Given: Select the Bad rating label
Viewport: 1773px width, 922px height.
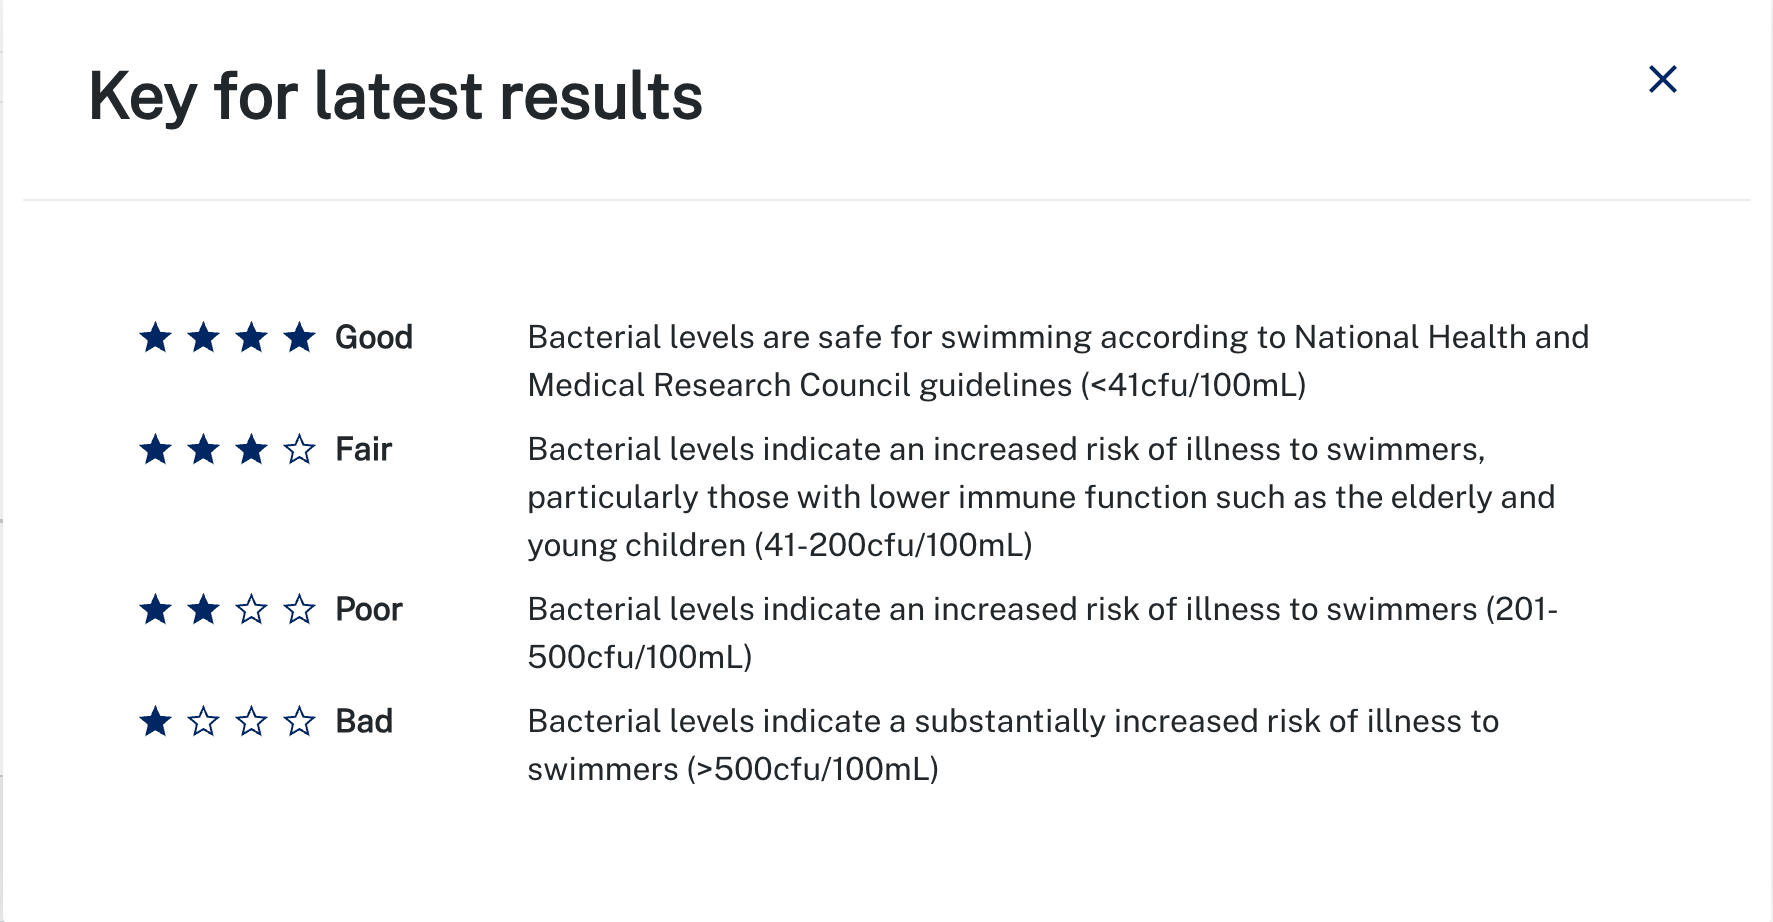Looking at the screenshot, I should (x=364, y=721).
